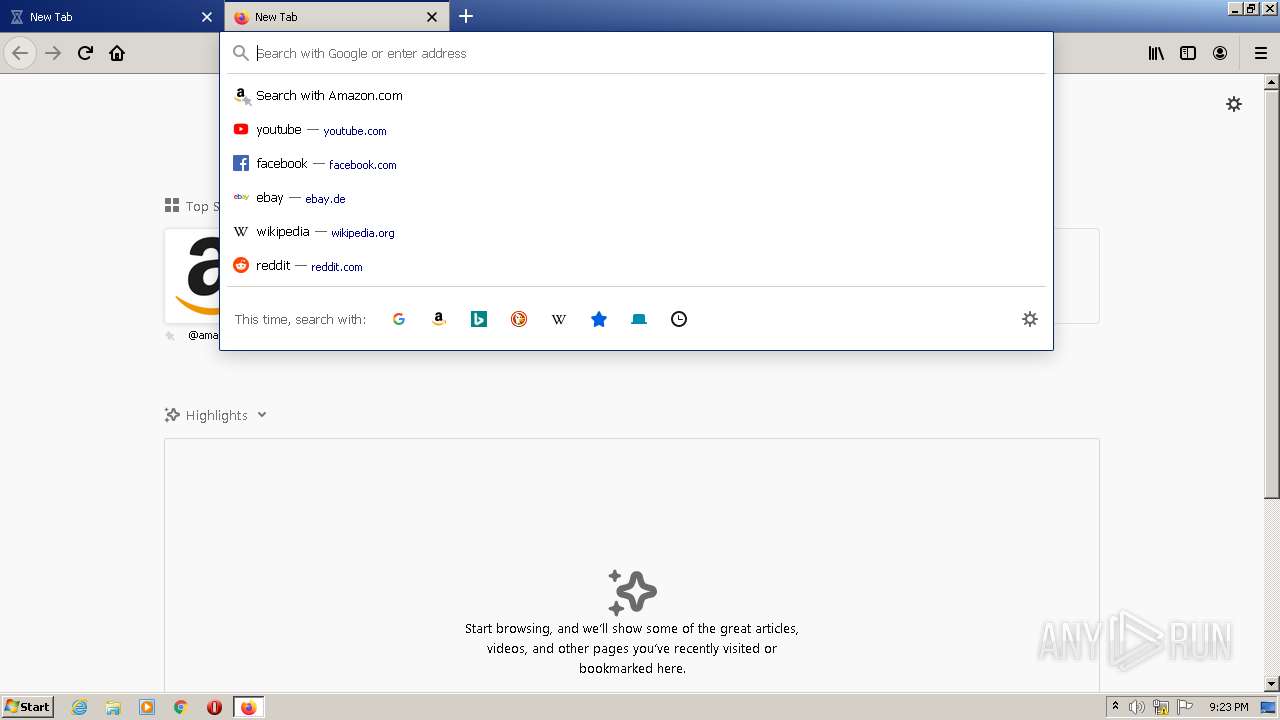1280x720 pixels.
Task: Open new tab page settings gear
Action: 1234,104
